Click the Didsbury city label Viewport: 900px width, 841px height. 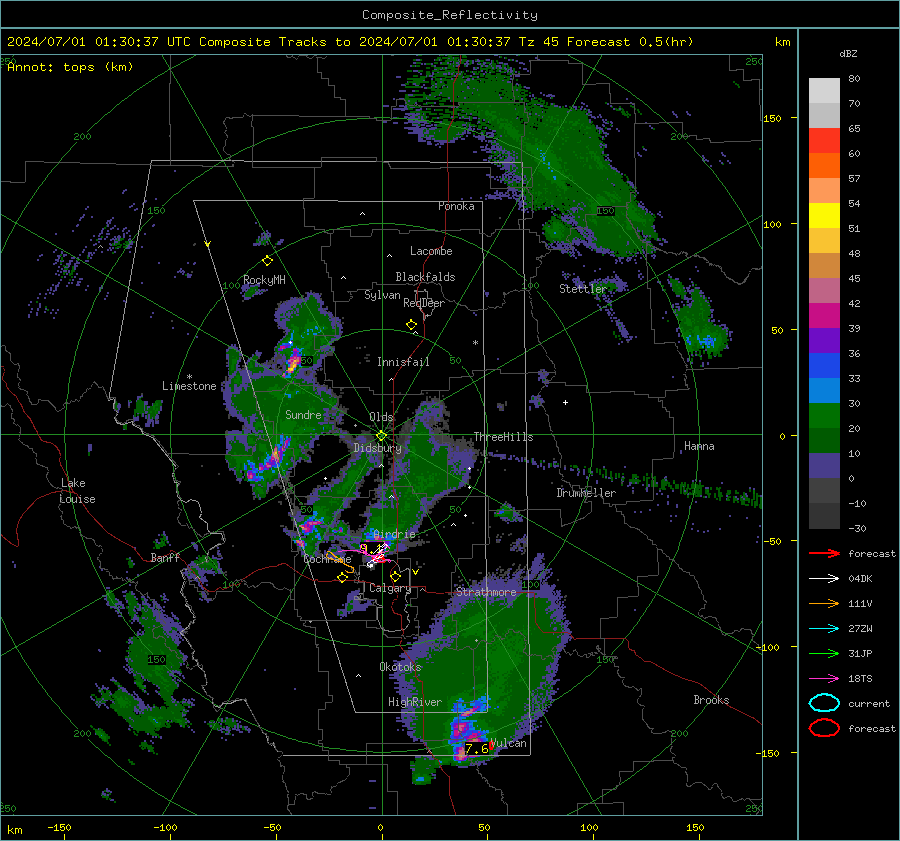click(378, 448)
